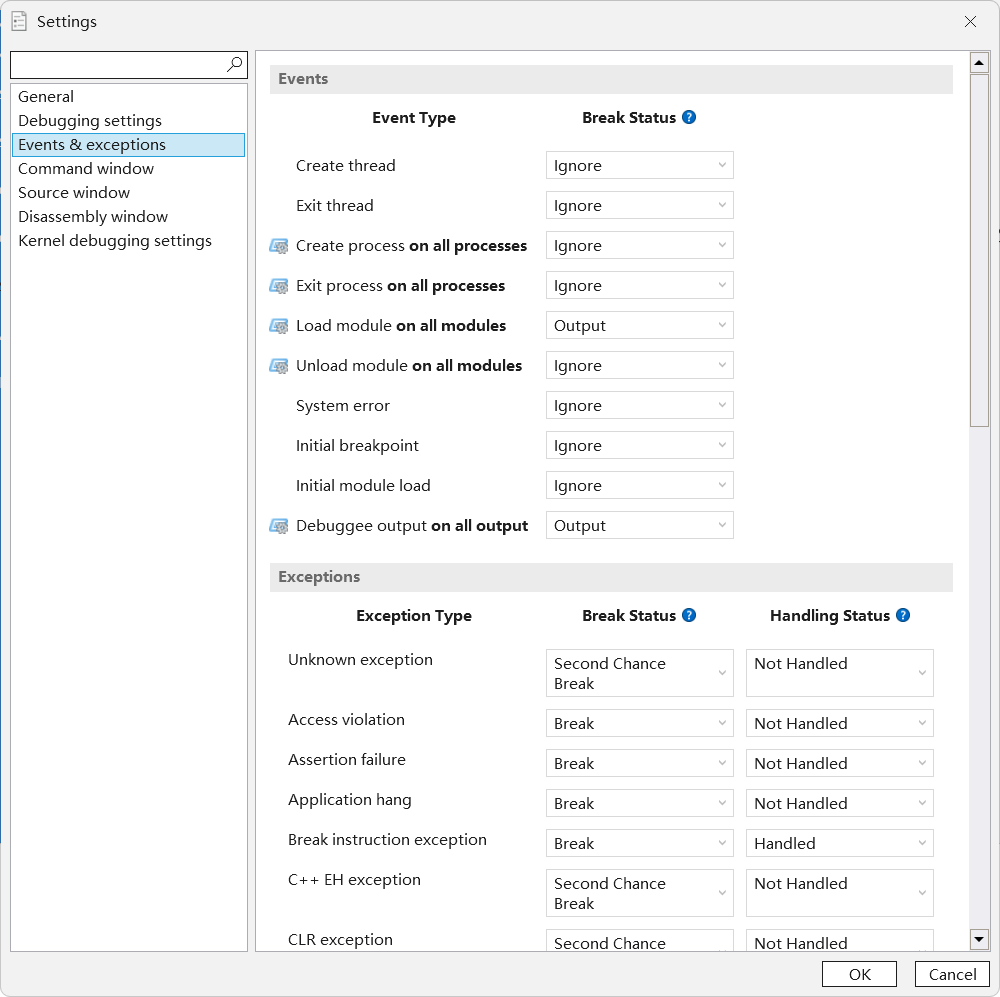Click OK to apply settings

point(859,974)
